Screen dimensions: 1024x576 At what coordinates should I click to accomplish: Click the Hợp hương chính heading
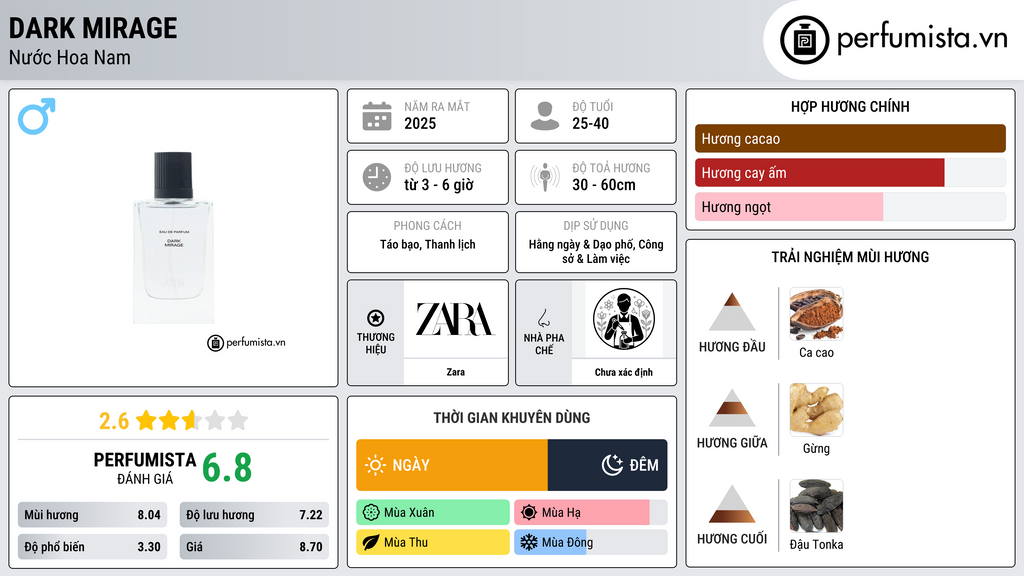coord(850,106)
